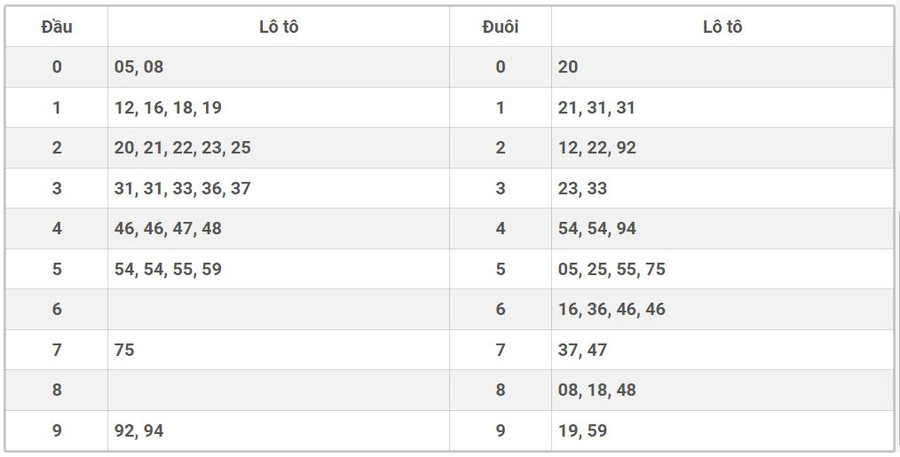
Task: Click the cell containing 92, 94
Action: (139, 431)
